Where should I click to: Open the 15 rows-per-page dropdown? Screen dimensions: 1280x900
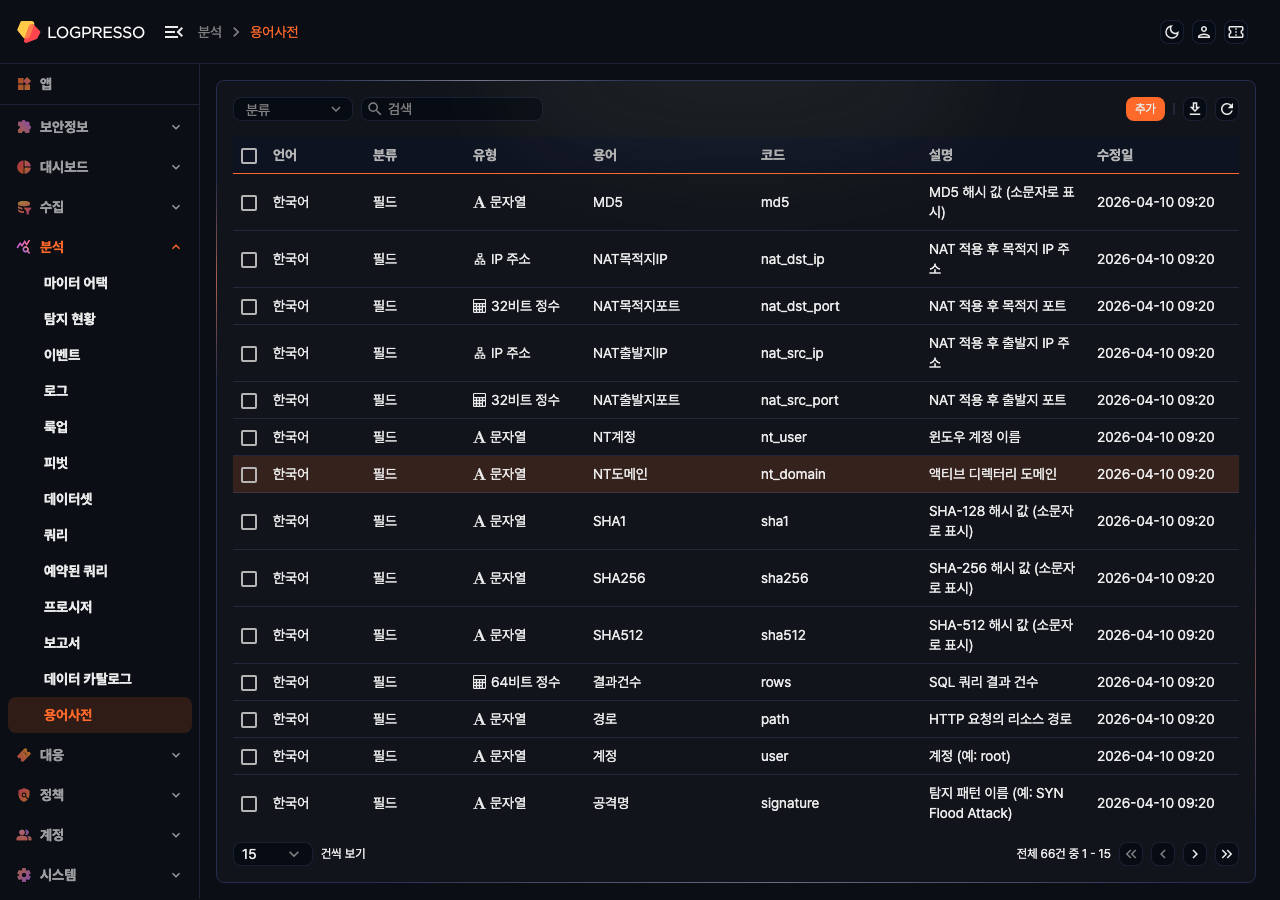point(271,854)
